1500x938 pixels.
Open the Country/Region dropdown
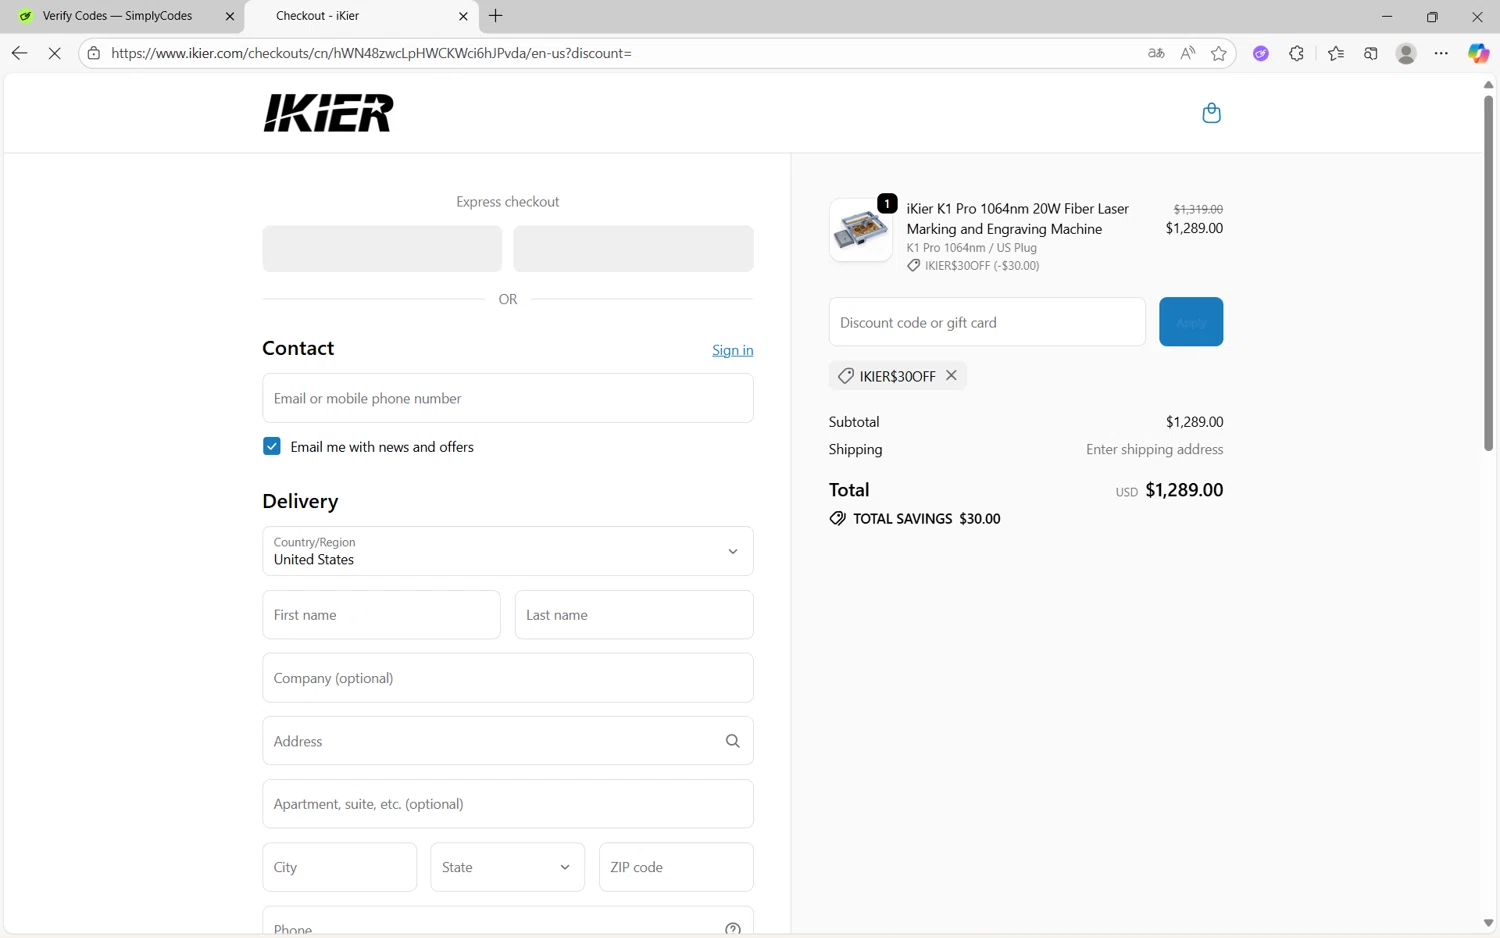point(508,551)
